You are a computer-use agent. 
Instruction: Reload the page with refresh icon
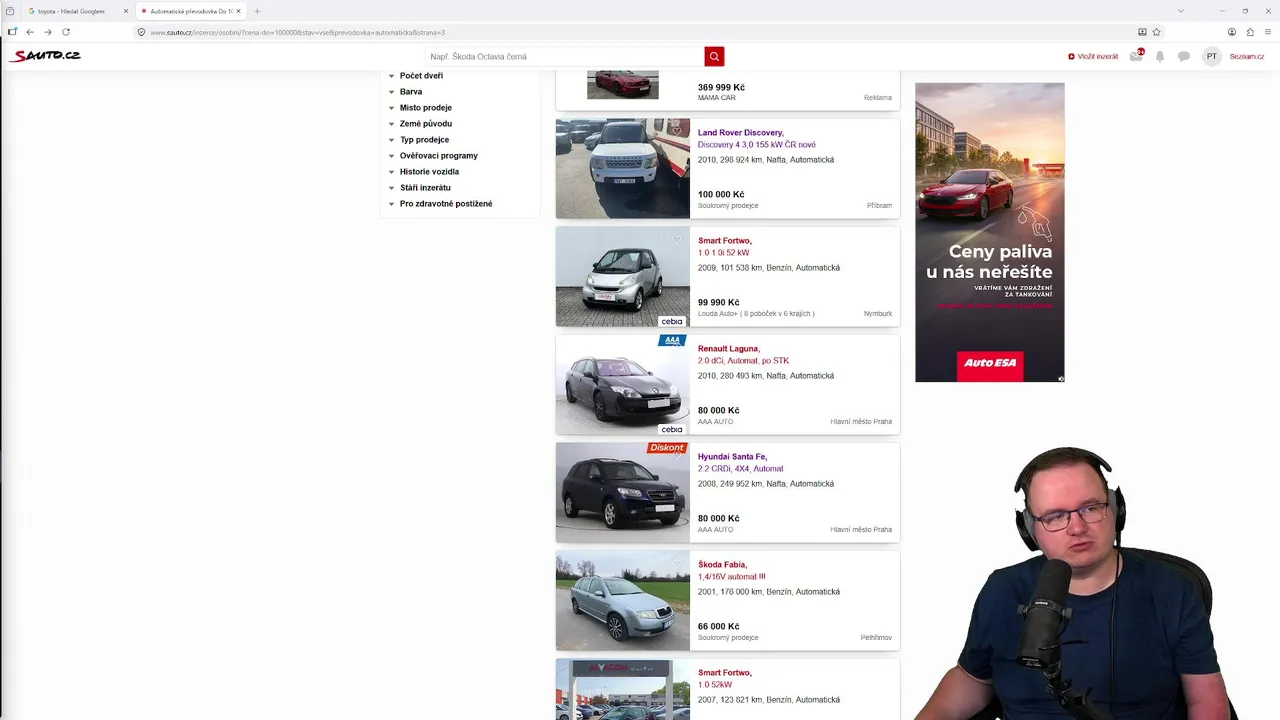click(x=66, y=32)
